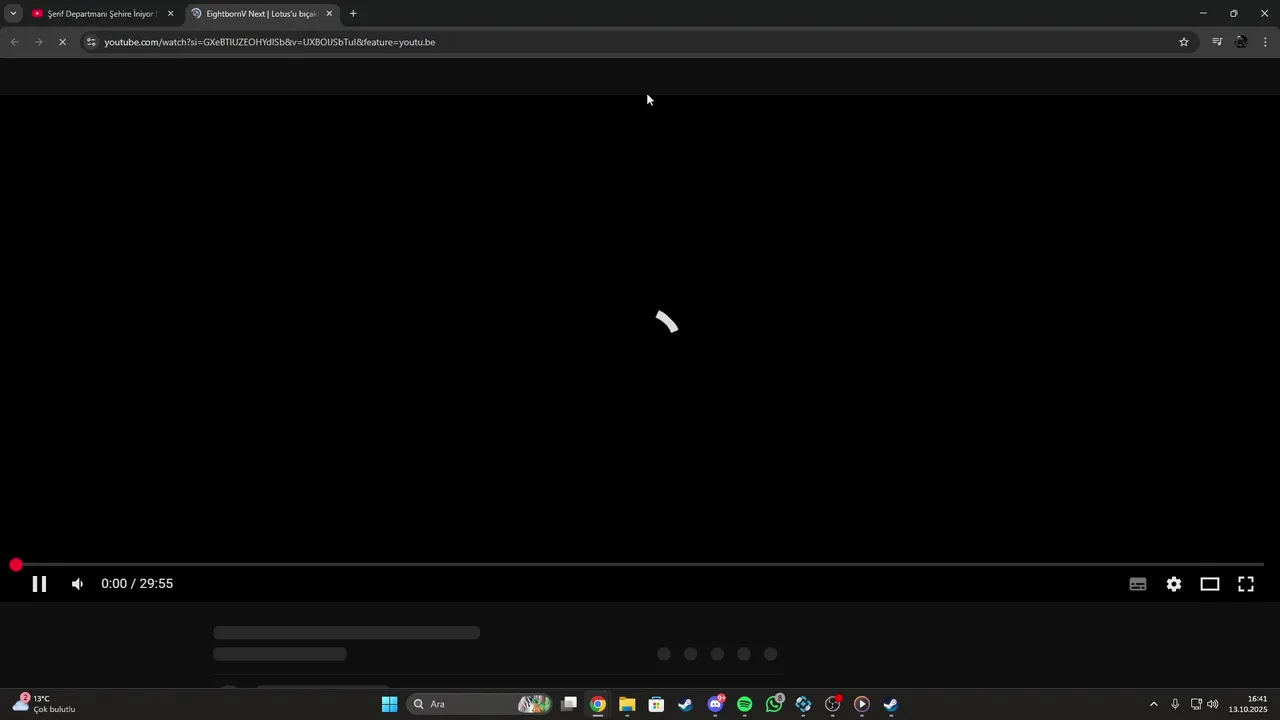Stop loading the page
1280x720 pixels.
[x=62, y=42]
